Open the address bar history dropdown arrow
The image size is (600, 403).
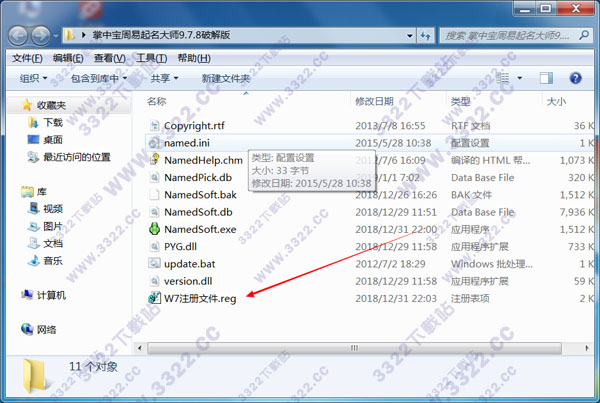[410, 36]
